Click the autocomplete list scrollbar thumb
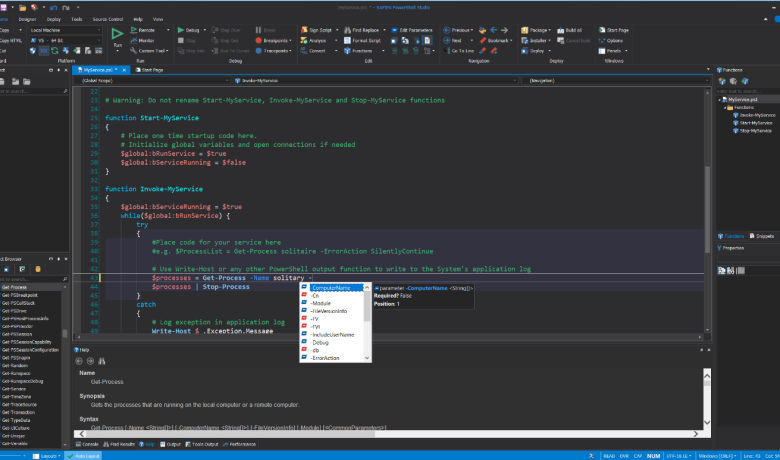The image size is (780, 460). point(367,306)
